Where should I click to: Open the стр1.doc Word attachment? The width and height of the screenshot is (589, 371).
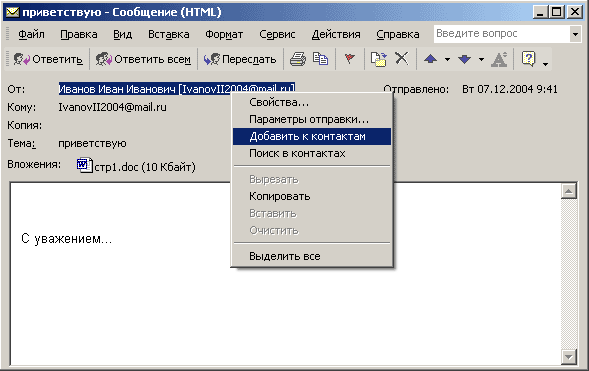pos(136,166)
